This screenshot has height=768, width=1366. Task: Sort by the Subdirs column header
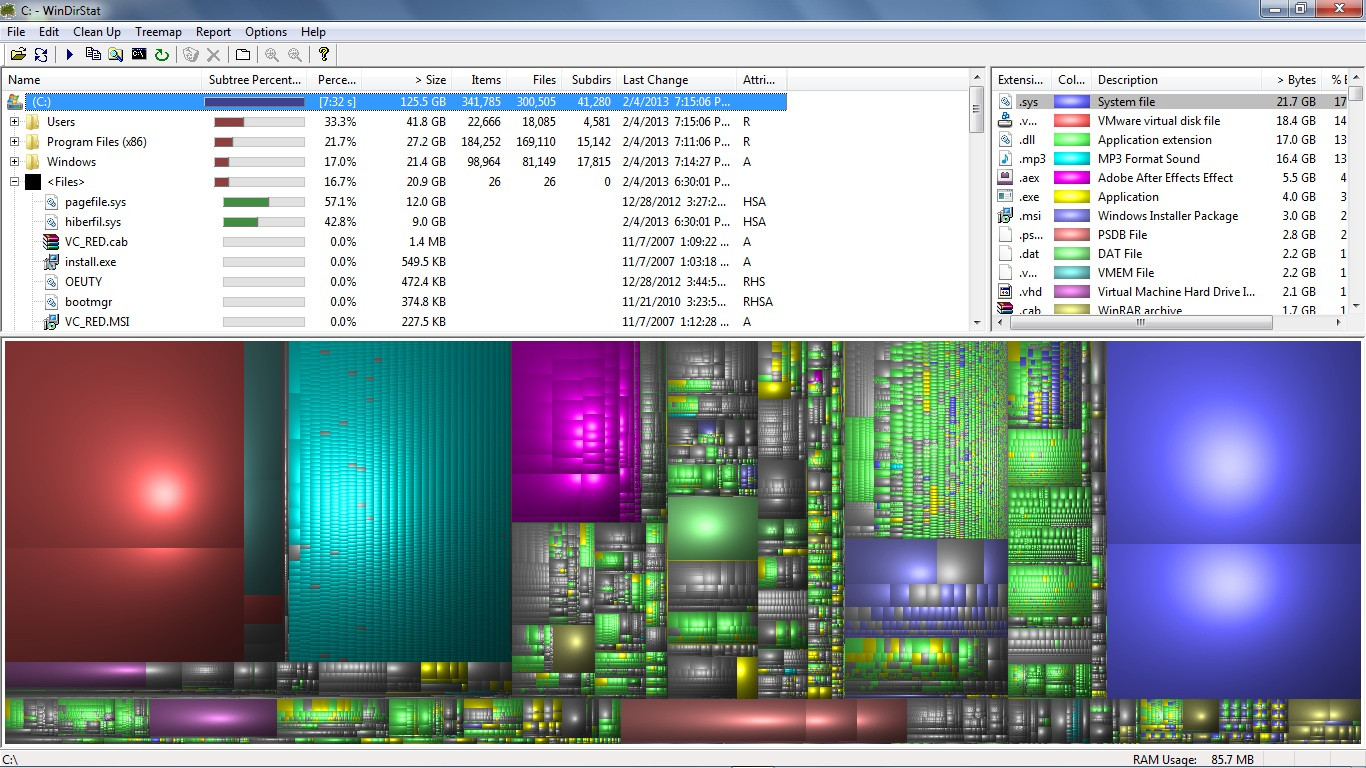(589, 80)
